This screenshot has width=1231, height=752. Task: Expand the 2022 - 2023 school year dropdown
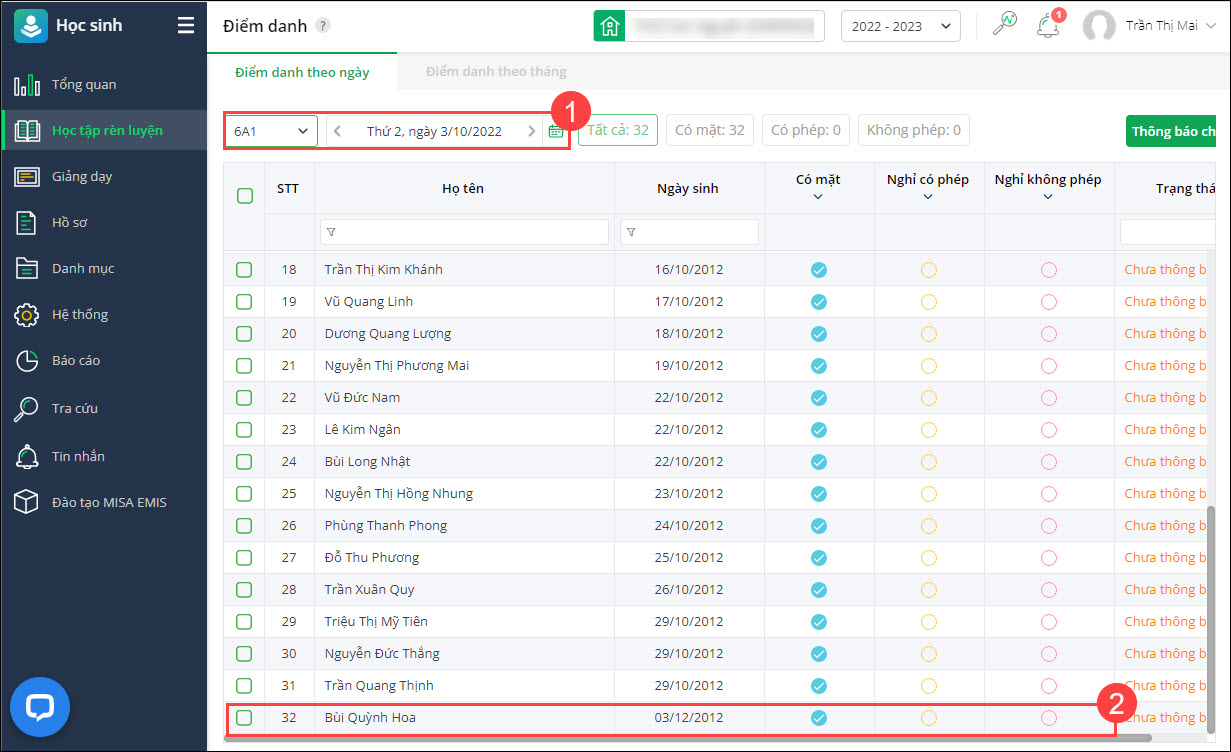pos(900,26)
